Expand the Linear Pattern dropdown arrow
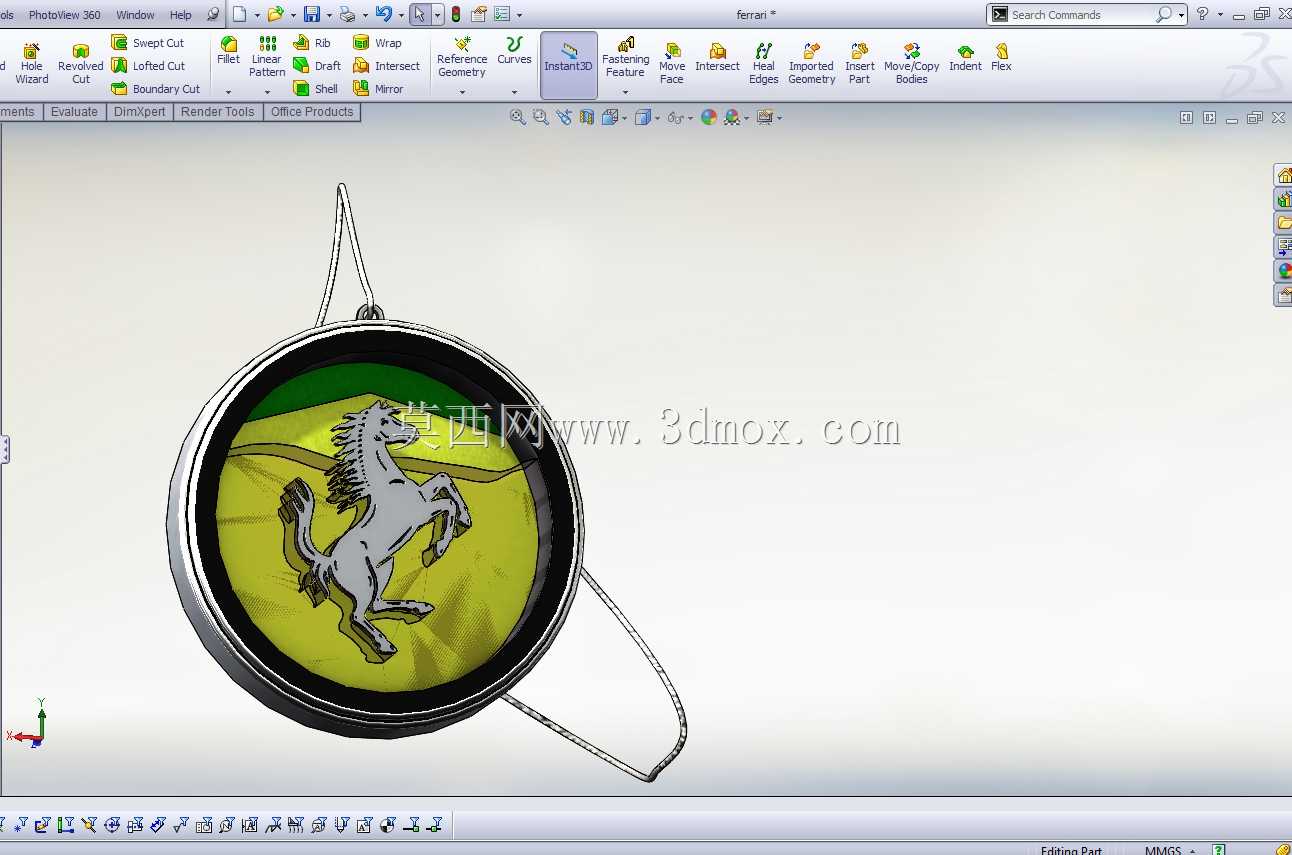Viewport: 1292px width, 855px height. (267, 92)
